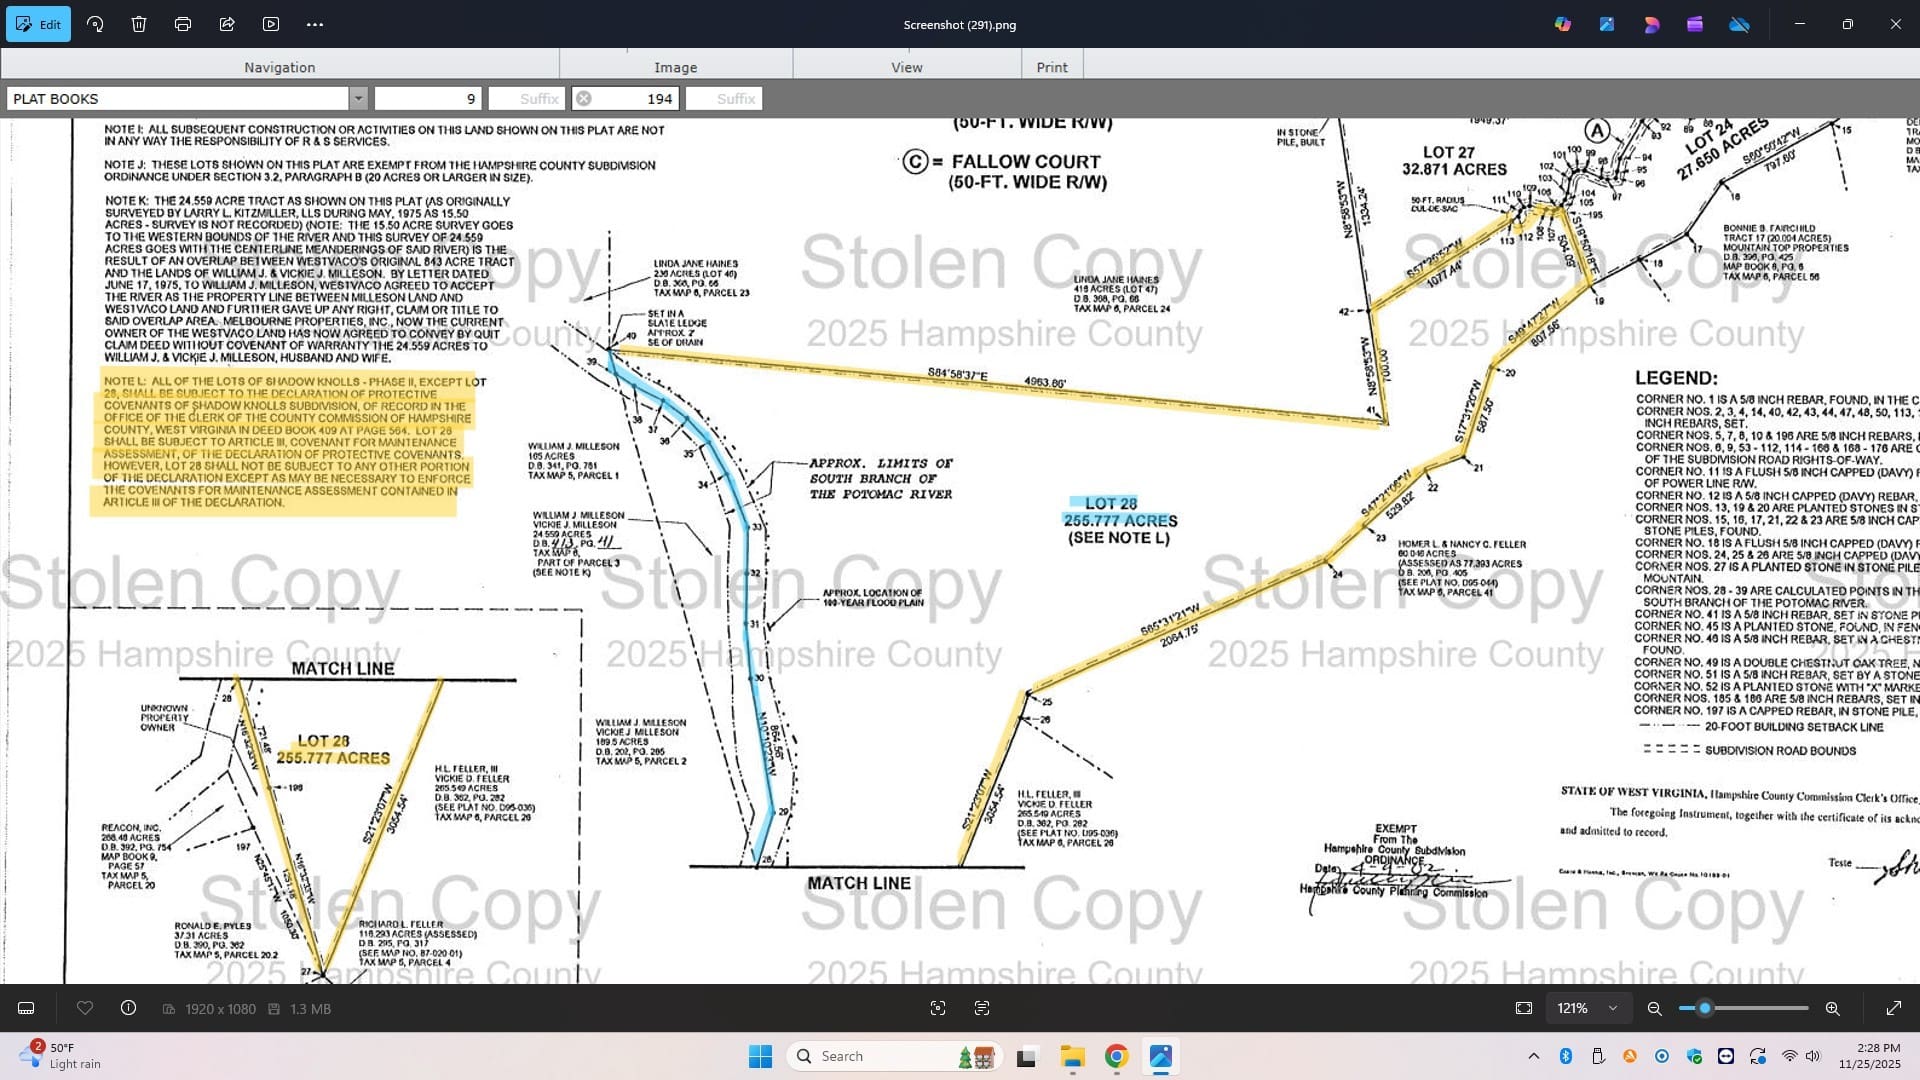Click the Print tab label
The height and width of the screenshot is (1080, 1920).
[x=1051, y=67]
